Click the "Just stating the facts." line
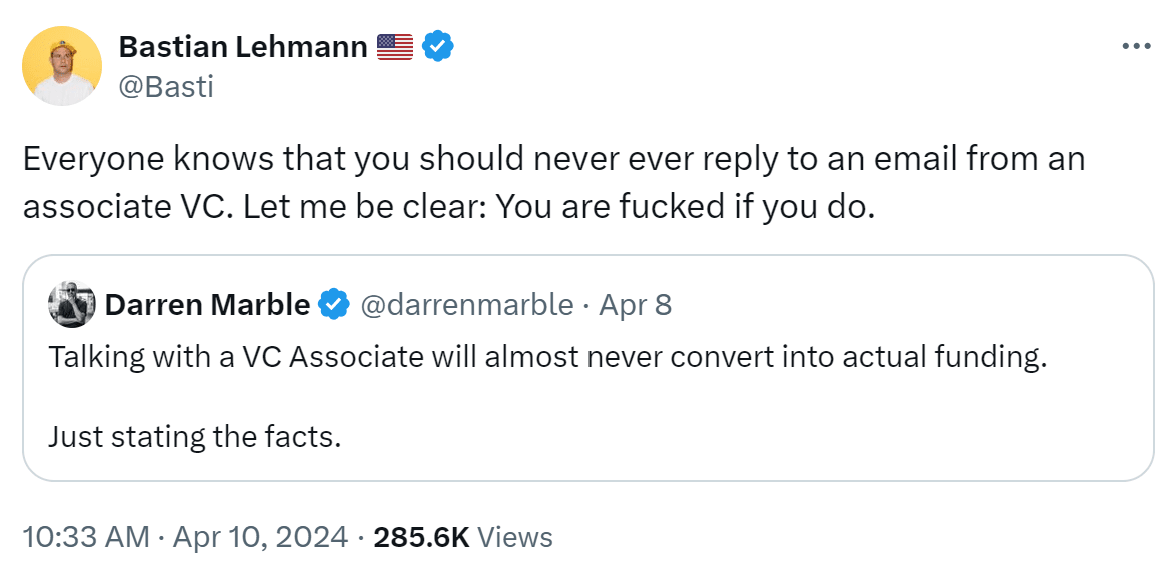Viewport: 1174px width, 566px height. tap(194, 437)
